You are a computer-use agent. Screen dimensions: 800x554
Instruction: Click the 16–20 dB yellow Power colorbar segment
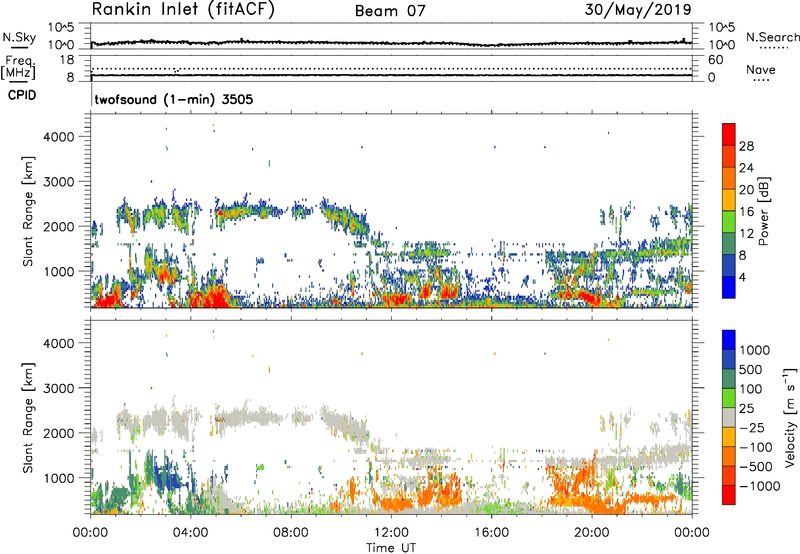(729, 200)
